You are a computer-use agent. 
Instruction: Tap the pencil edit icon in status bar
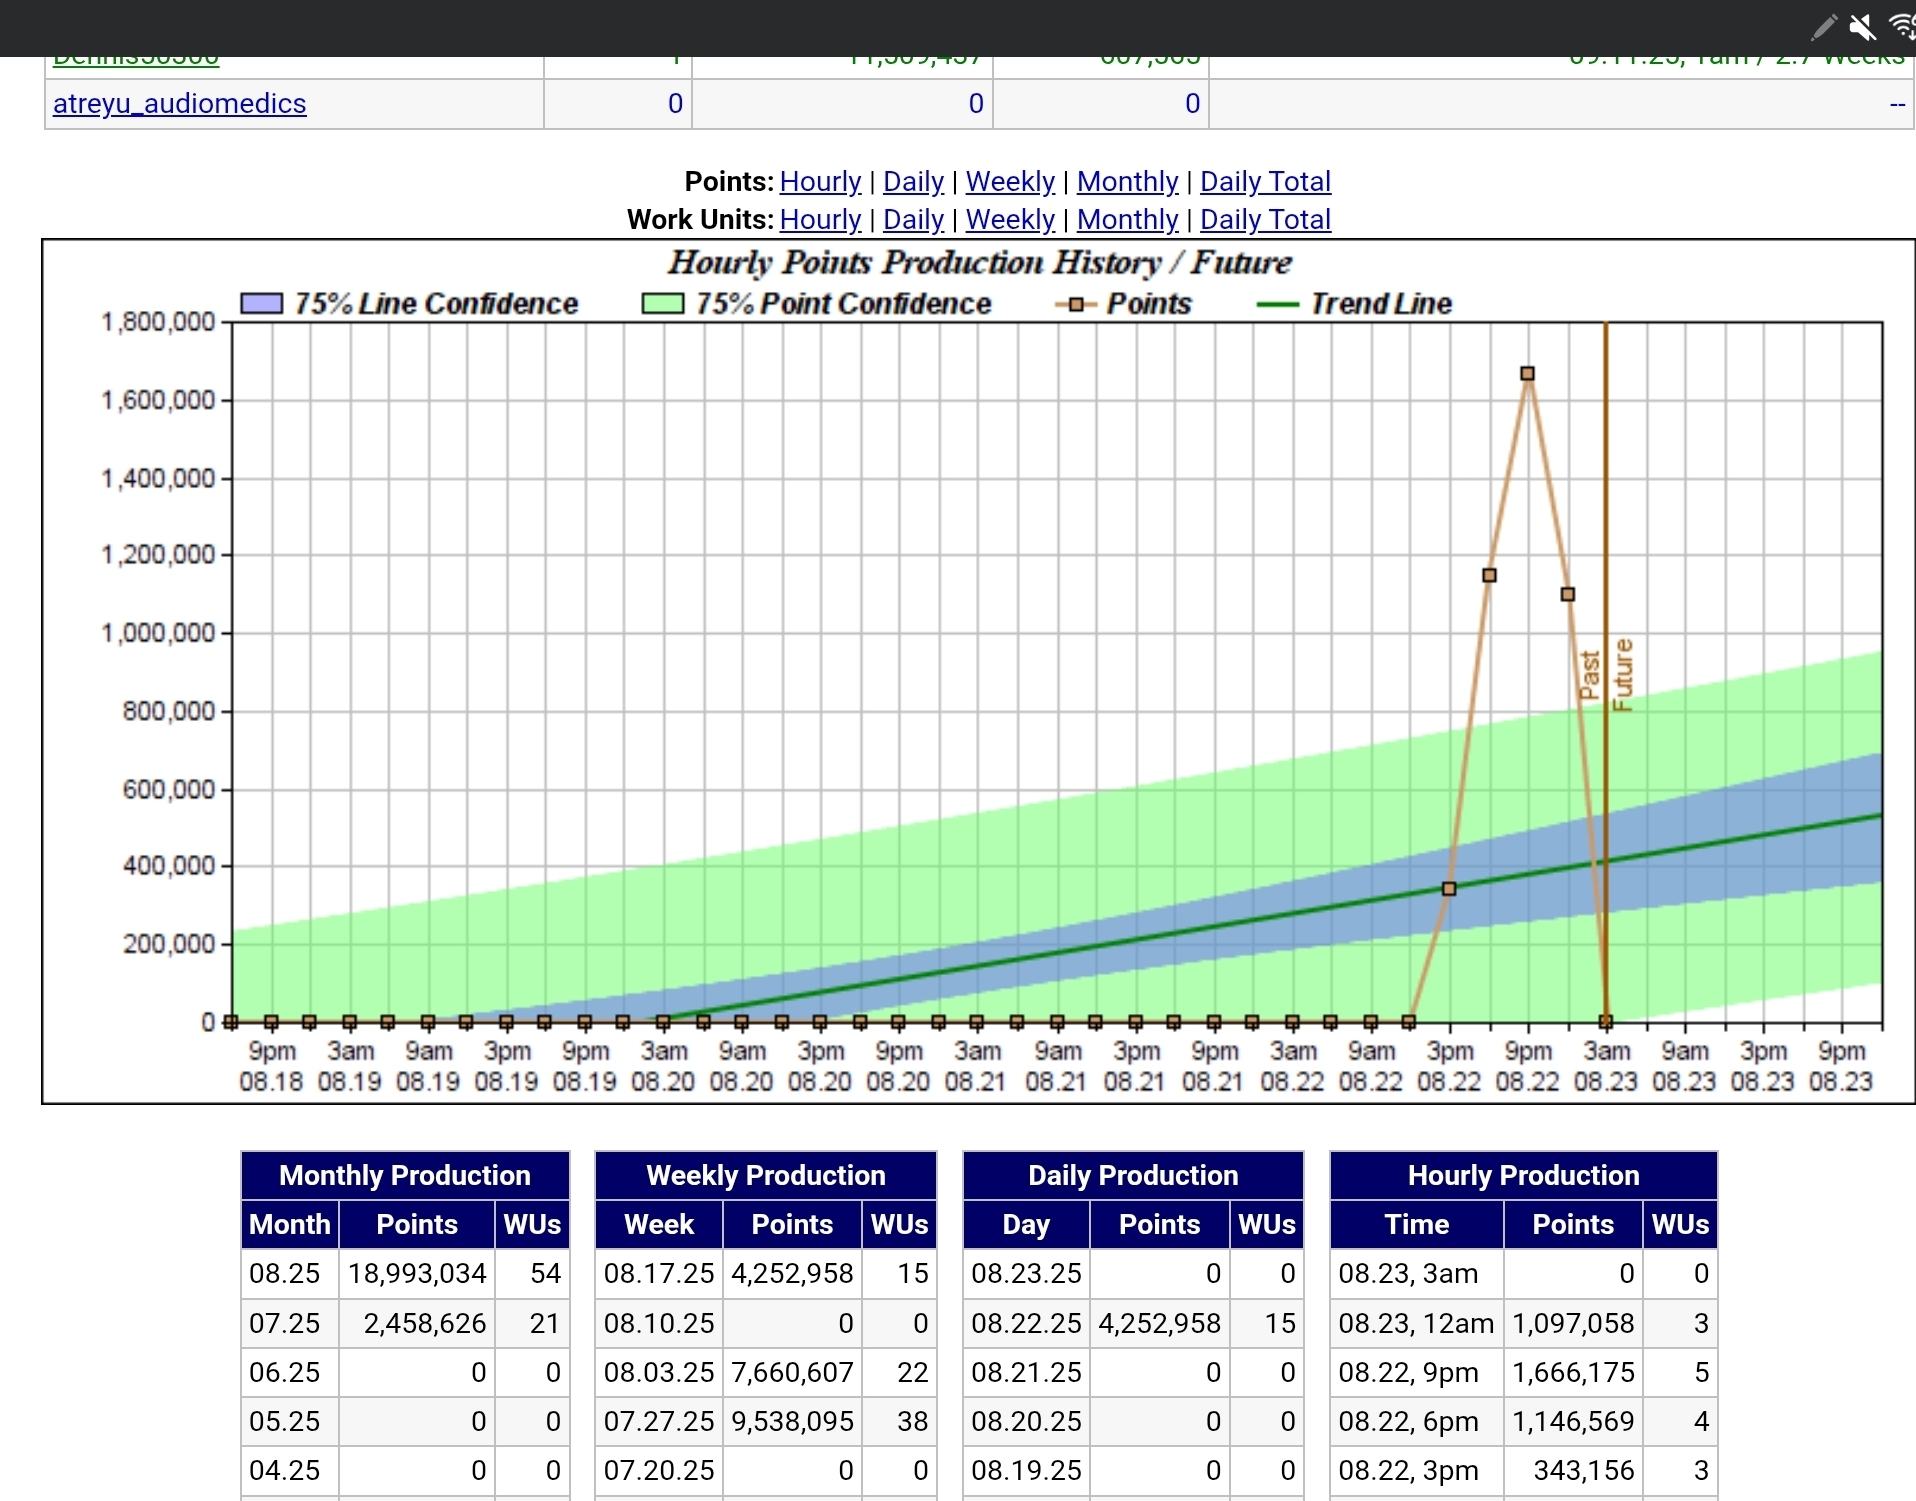point(1823,27)
